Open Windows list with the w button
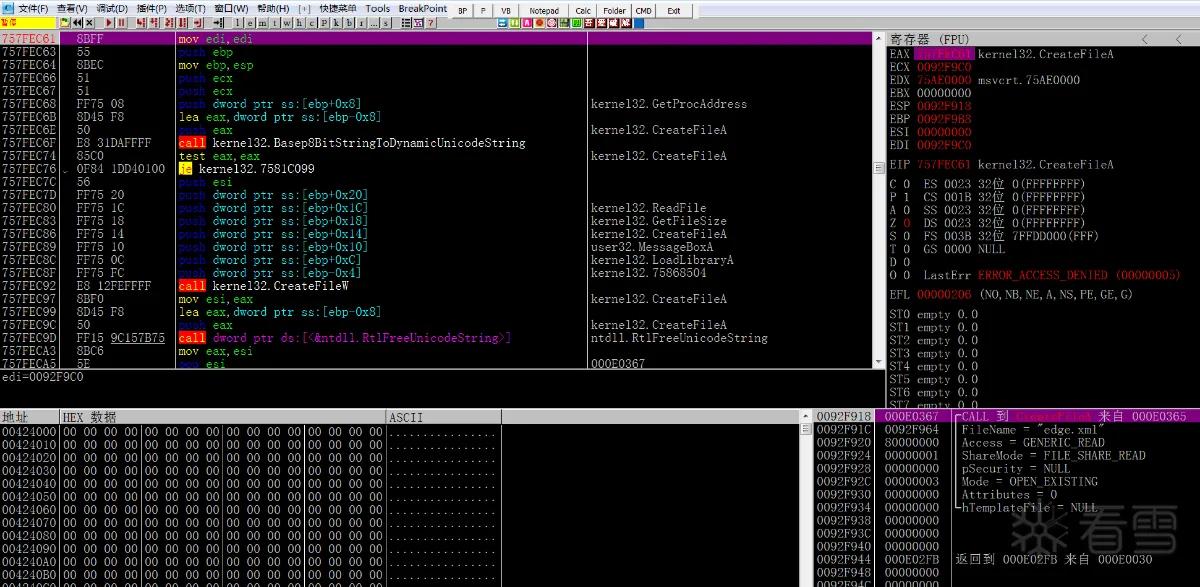Image resolution: width=1200 pixels, height=587 pixels. click(x=286, y=22)
